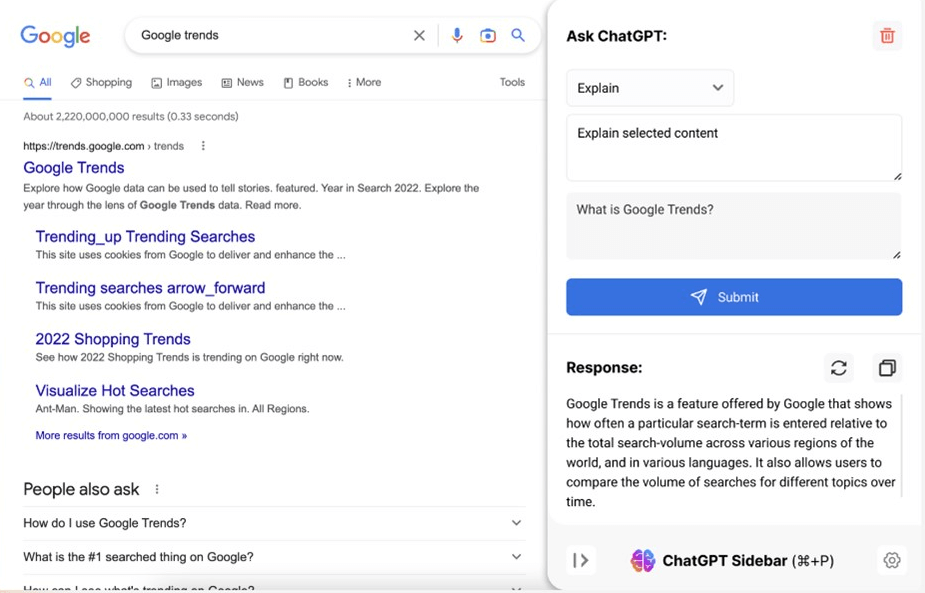
Task: Open the Tools menu
Action: point(512,83)
